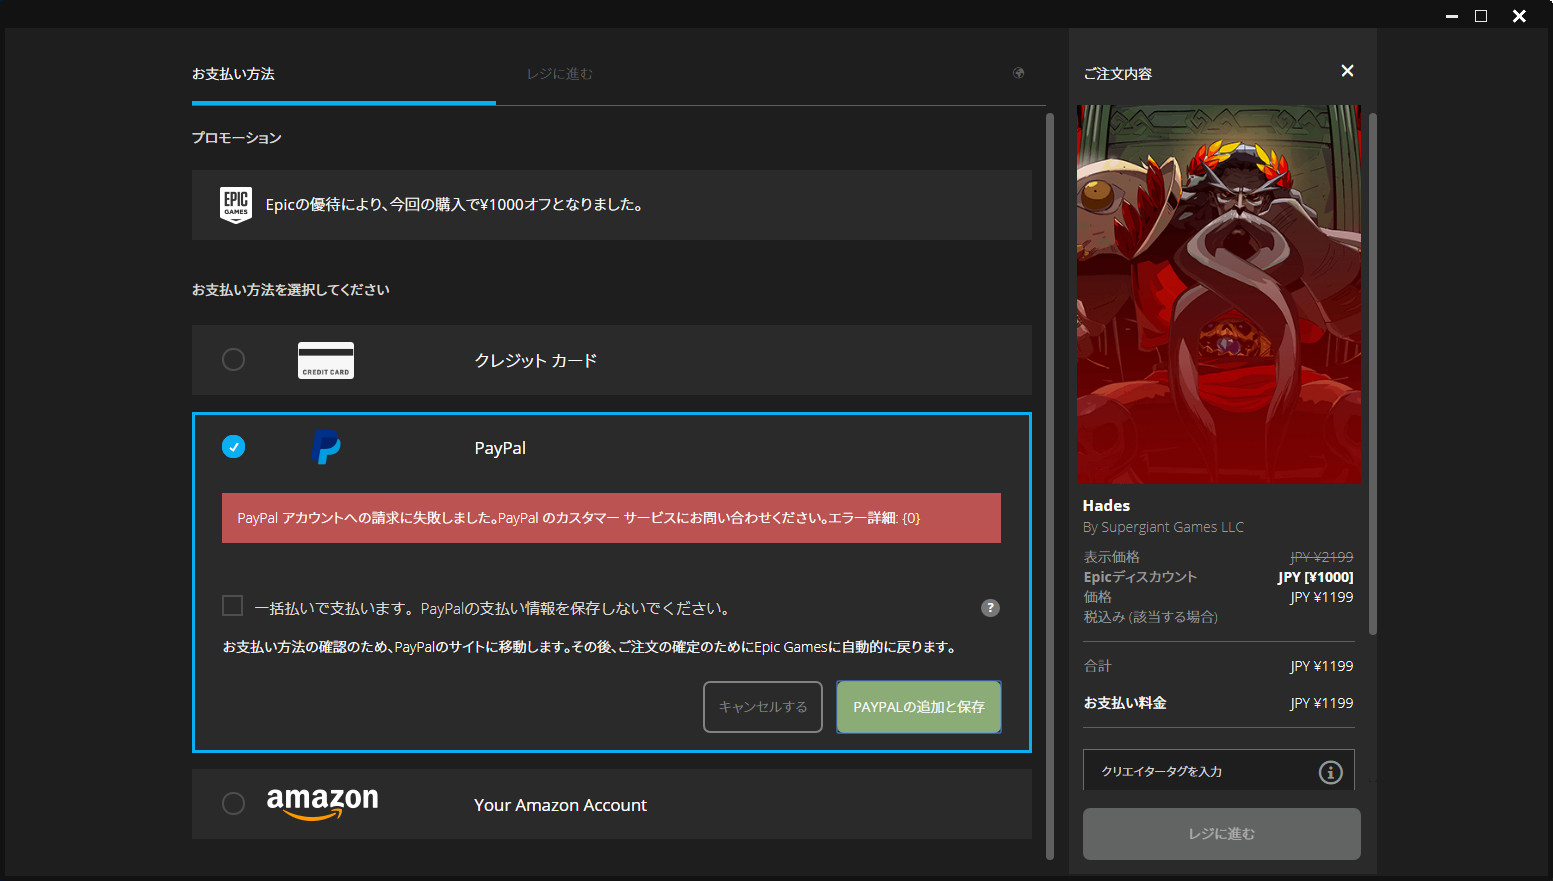
Task: Open the creator tag info icon
Action: tap(1330, 772)
